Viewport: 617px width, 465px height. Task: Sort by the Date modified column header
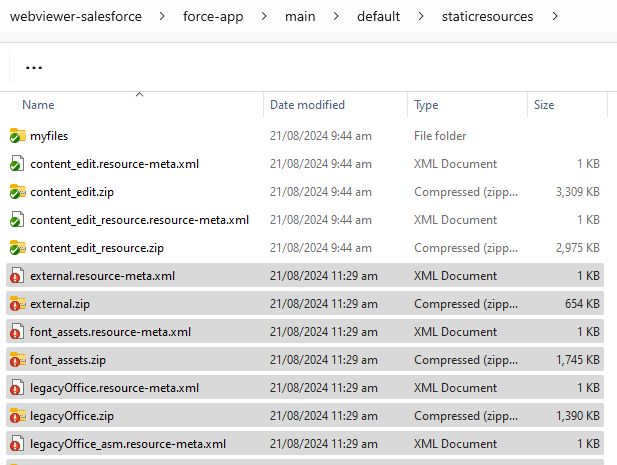307,105
